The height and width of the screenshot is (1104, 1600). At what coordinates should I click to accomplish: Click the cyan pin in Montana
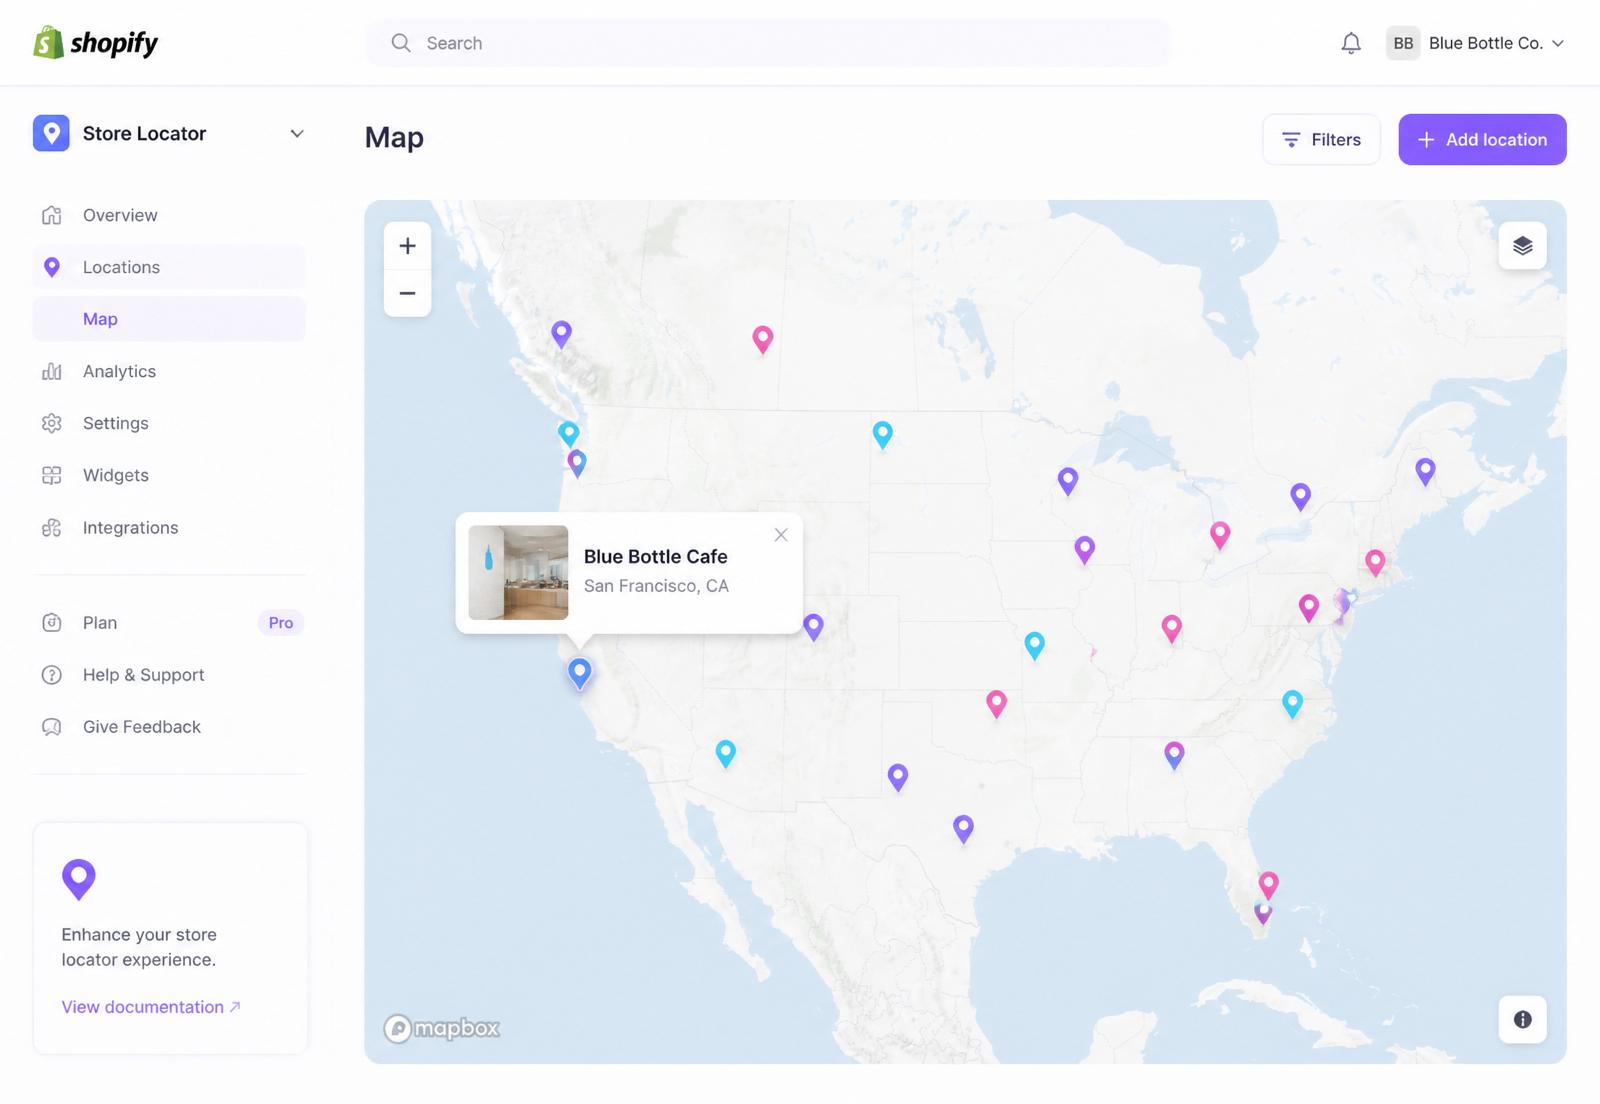pos(882,434)
